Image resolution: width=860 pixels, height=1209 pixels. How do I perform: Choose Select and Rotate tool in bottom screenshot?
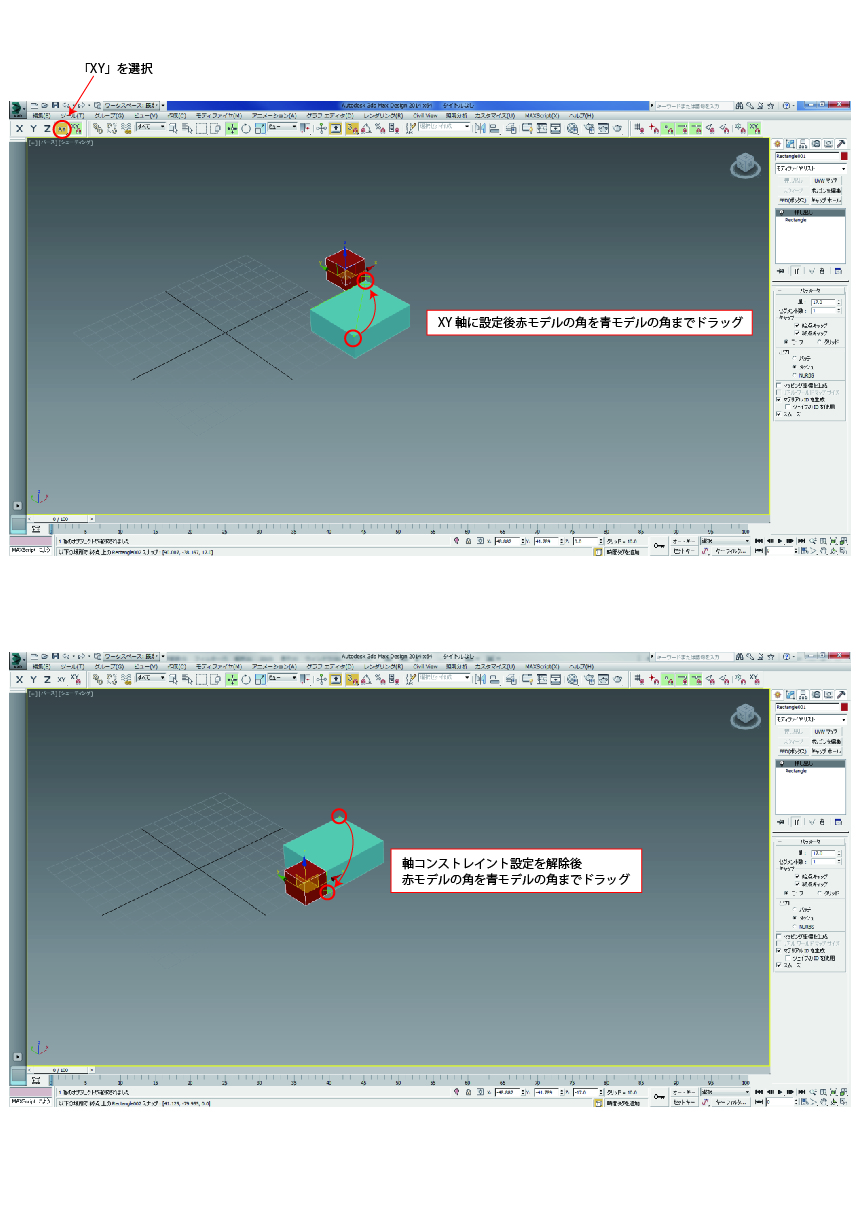(x=246, y=678)
